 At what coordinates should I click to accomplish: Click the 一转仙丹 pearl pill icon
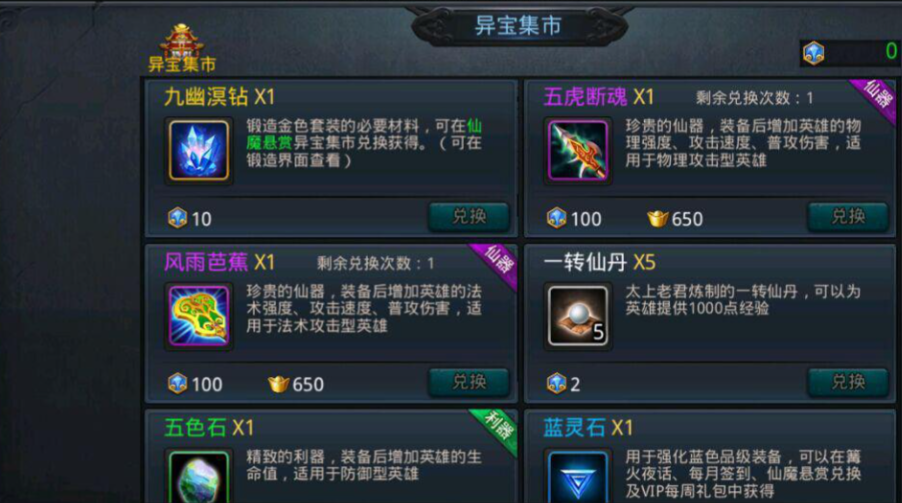pos(578,316)
